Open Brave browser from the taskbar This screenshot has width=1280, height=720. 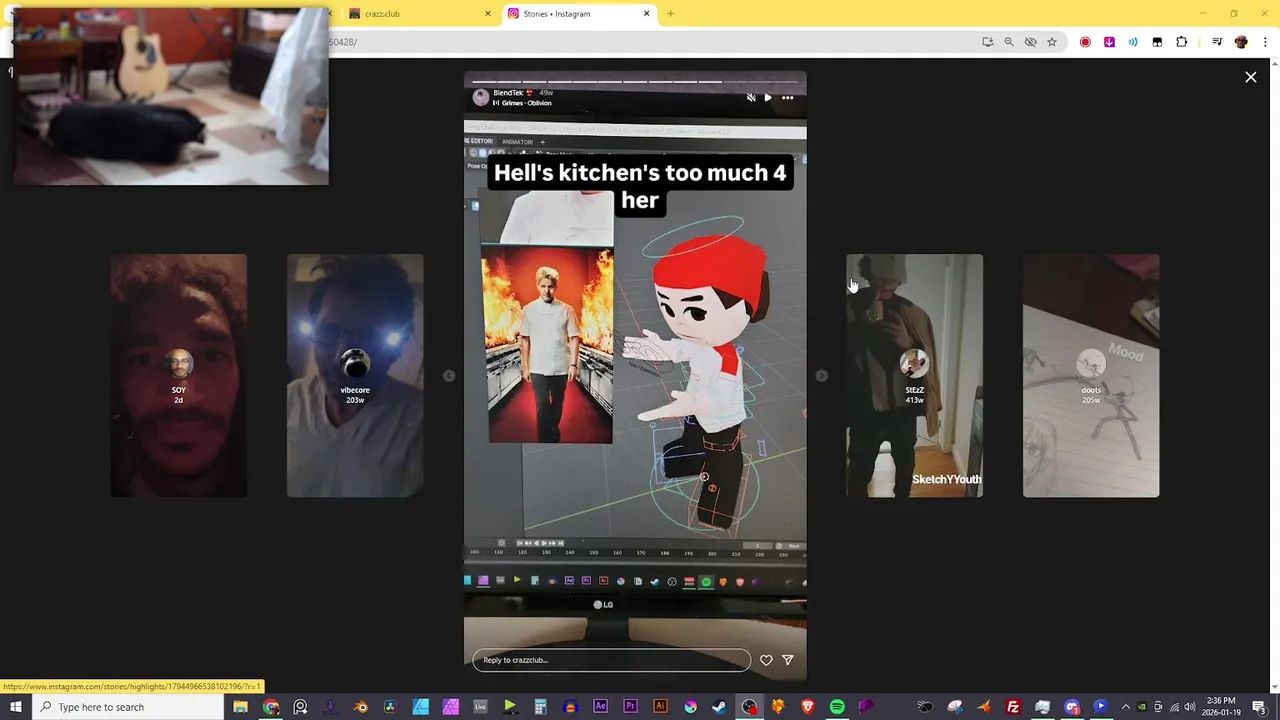(808, 707)
